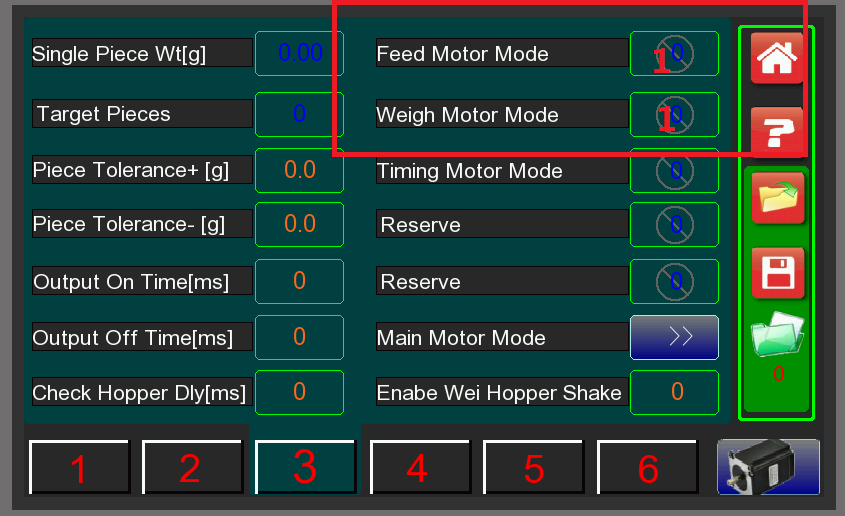845x516 pixels.
Task: Open help with question mark icon
Action: [777, 132]
